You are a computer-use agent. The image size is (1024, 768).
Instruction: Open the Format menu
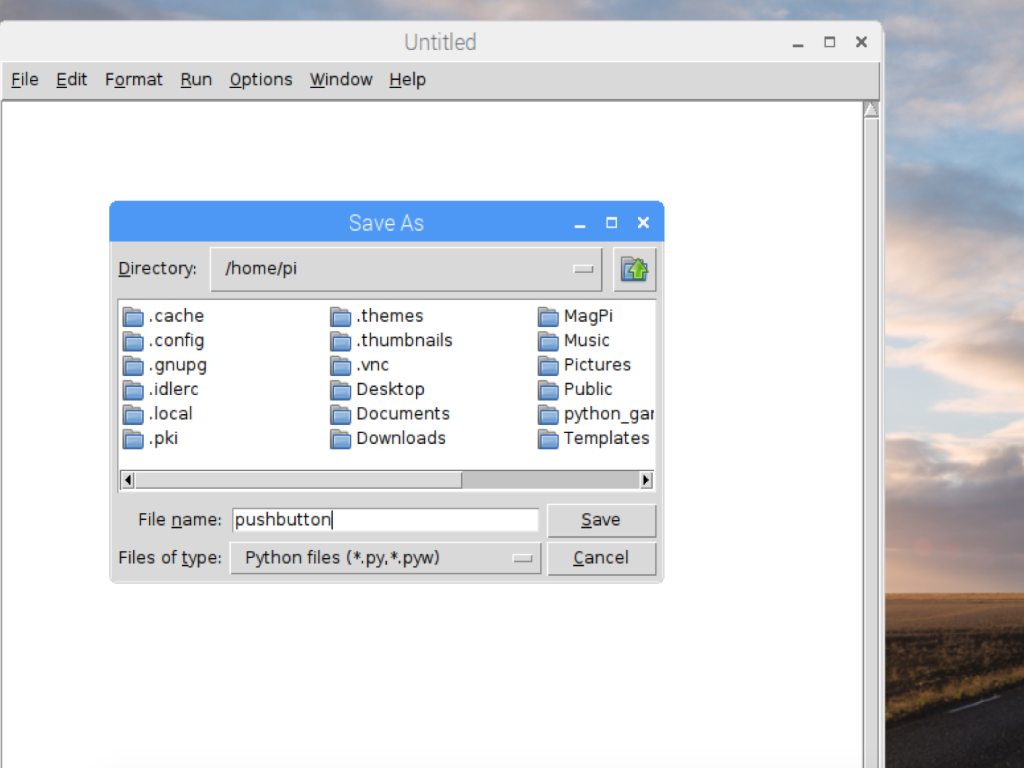click(133, 80)
